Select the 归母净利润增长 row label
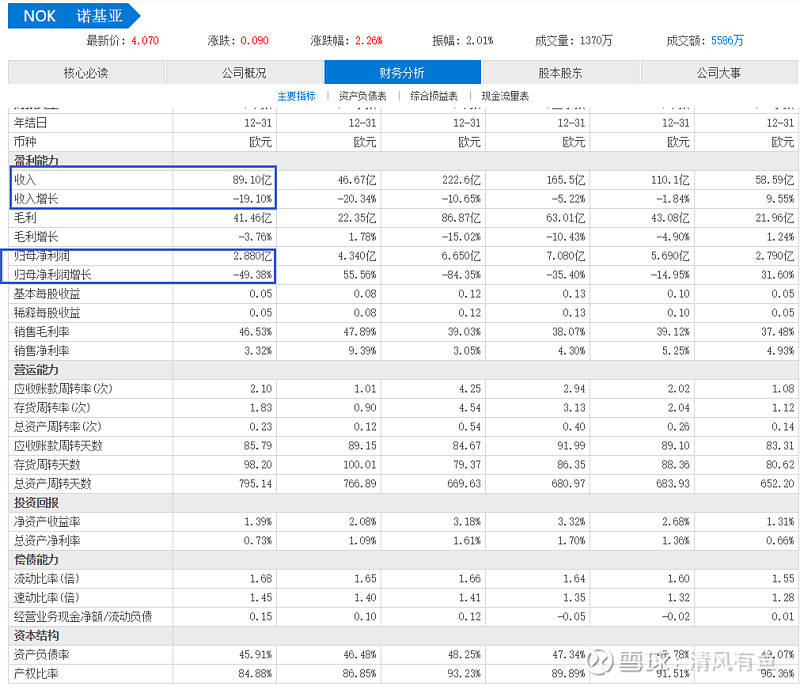This screenshot has height=686, width=800. pos(53,275)
